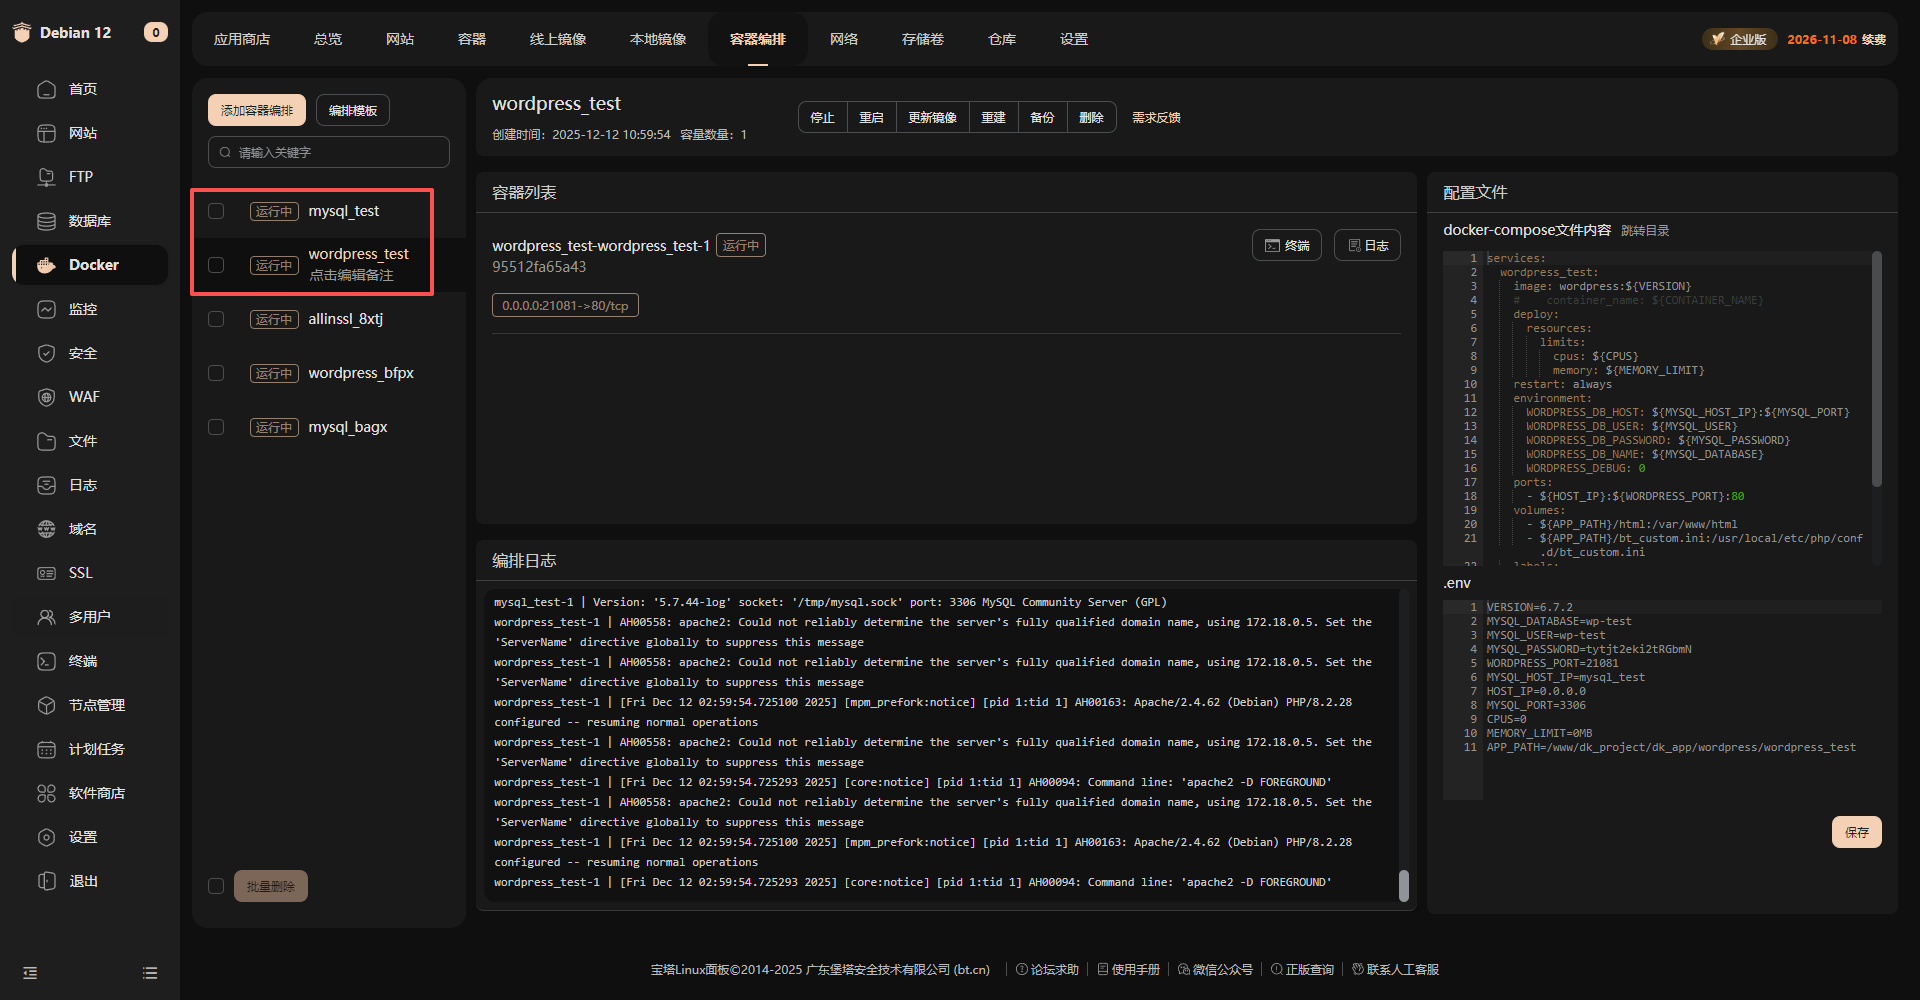Open the WAF shield icon

tap(46, 397)
